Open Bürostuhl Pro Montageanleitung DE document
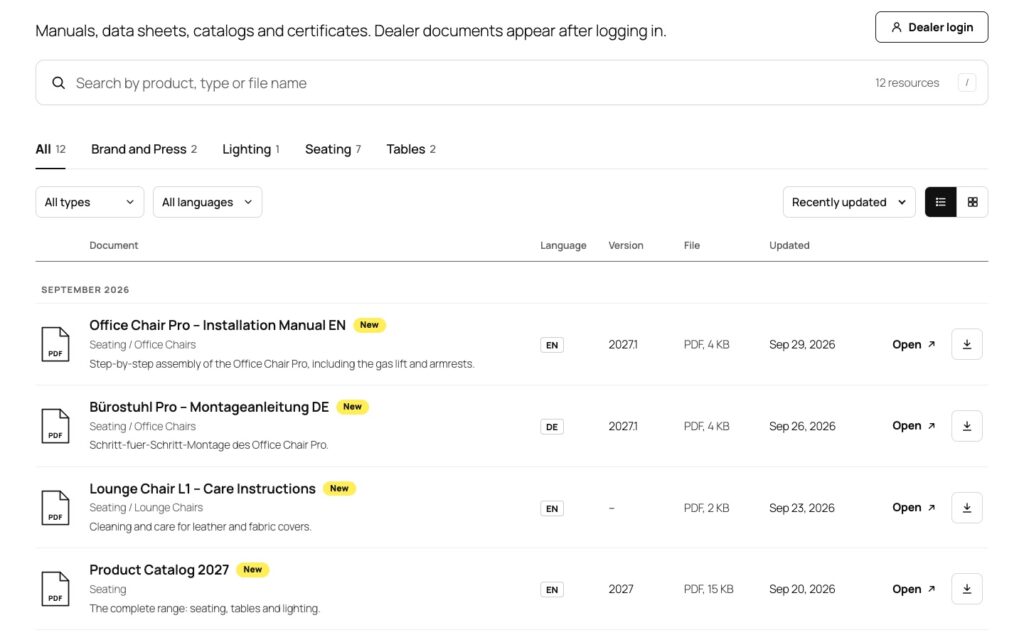Viewport: 1024px width, 640px height. pyautogui.click(x=209, y=407)
